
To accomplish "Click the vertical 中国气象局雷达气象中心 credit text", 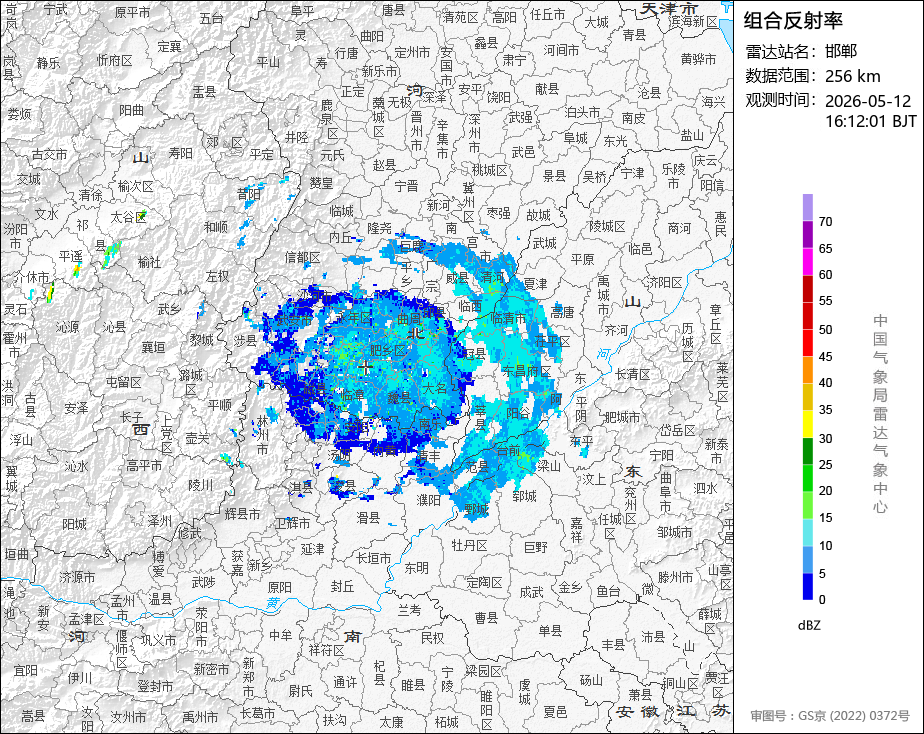I will coord(880,414).
